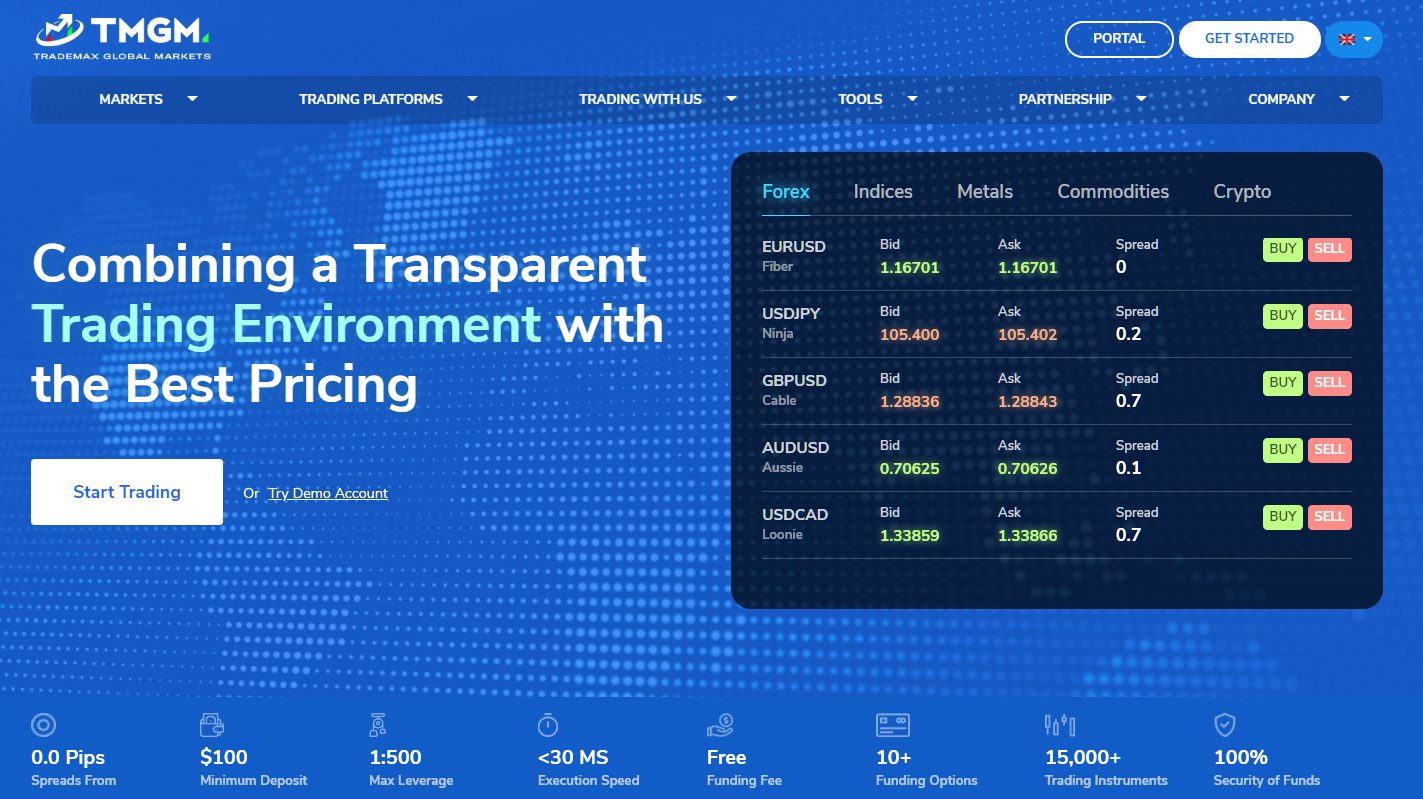This screenshot has height=799, width=1423.
Task: Click BUY for AUDUSD
Action: pos(1283,450)
